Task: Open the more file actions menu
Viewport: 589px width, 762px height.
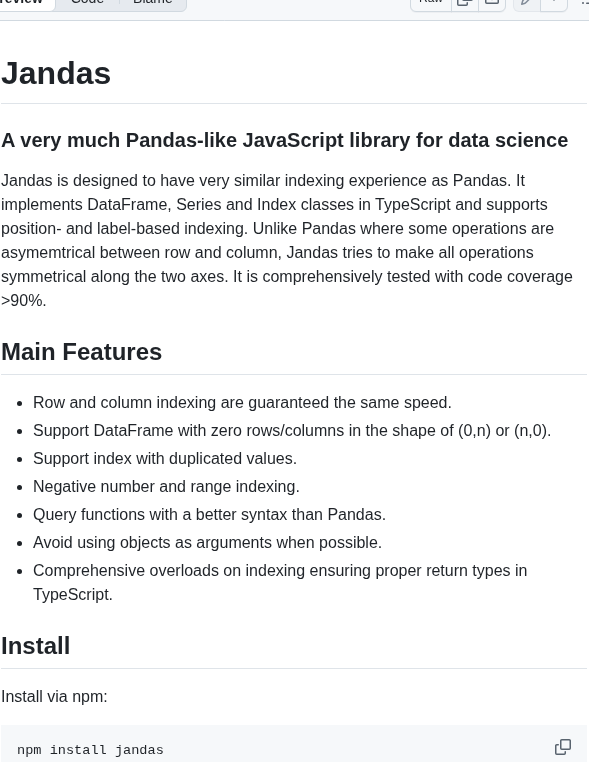Action: [585, 2]
